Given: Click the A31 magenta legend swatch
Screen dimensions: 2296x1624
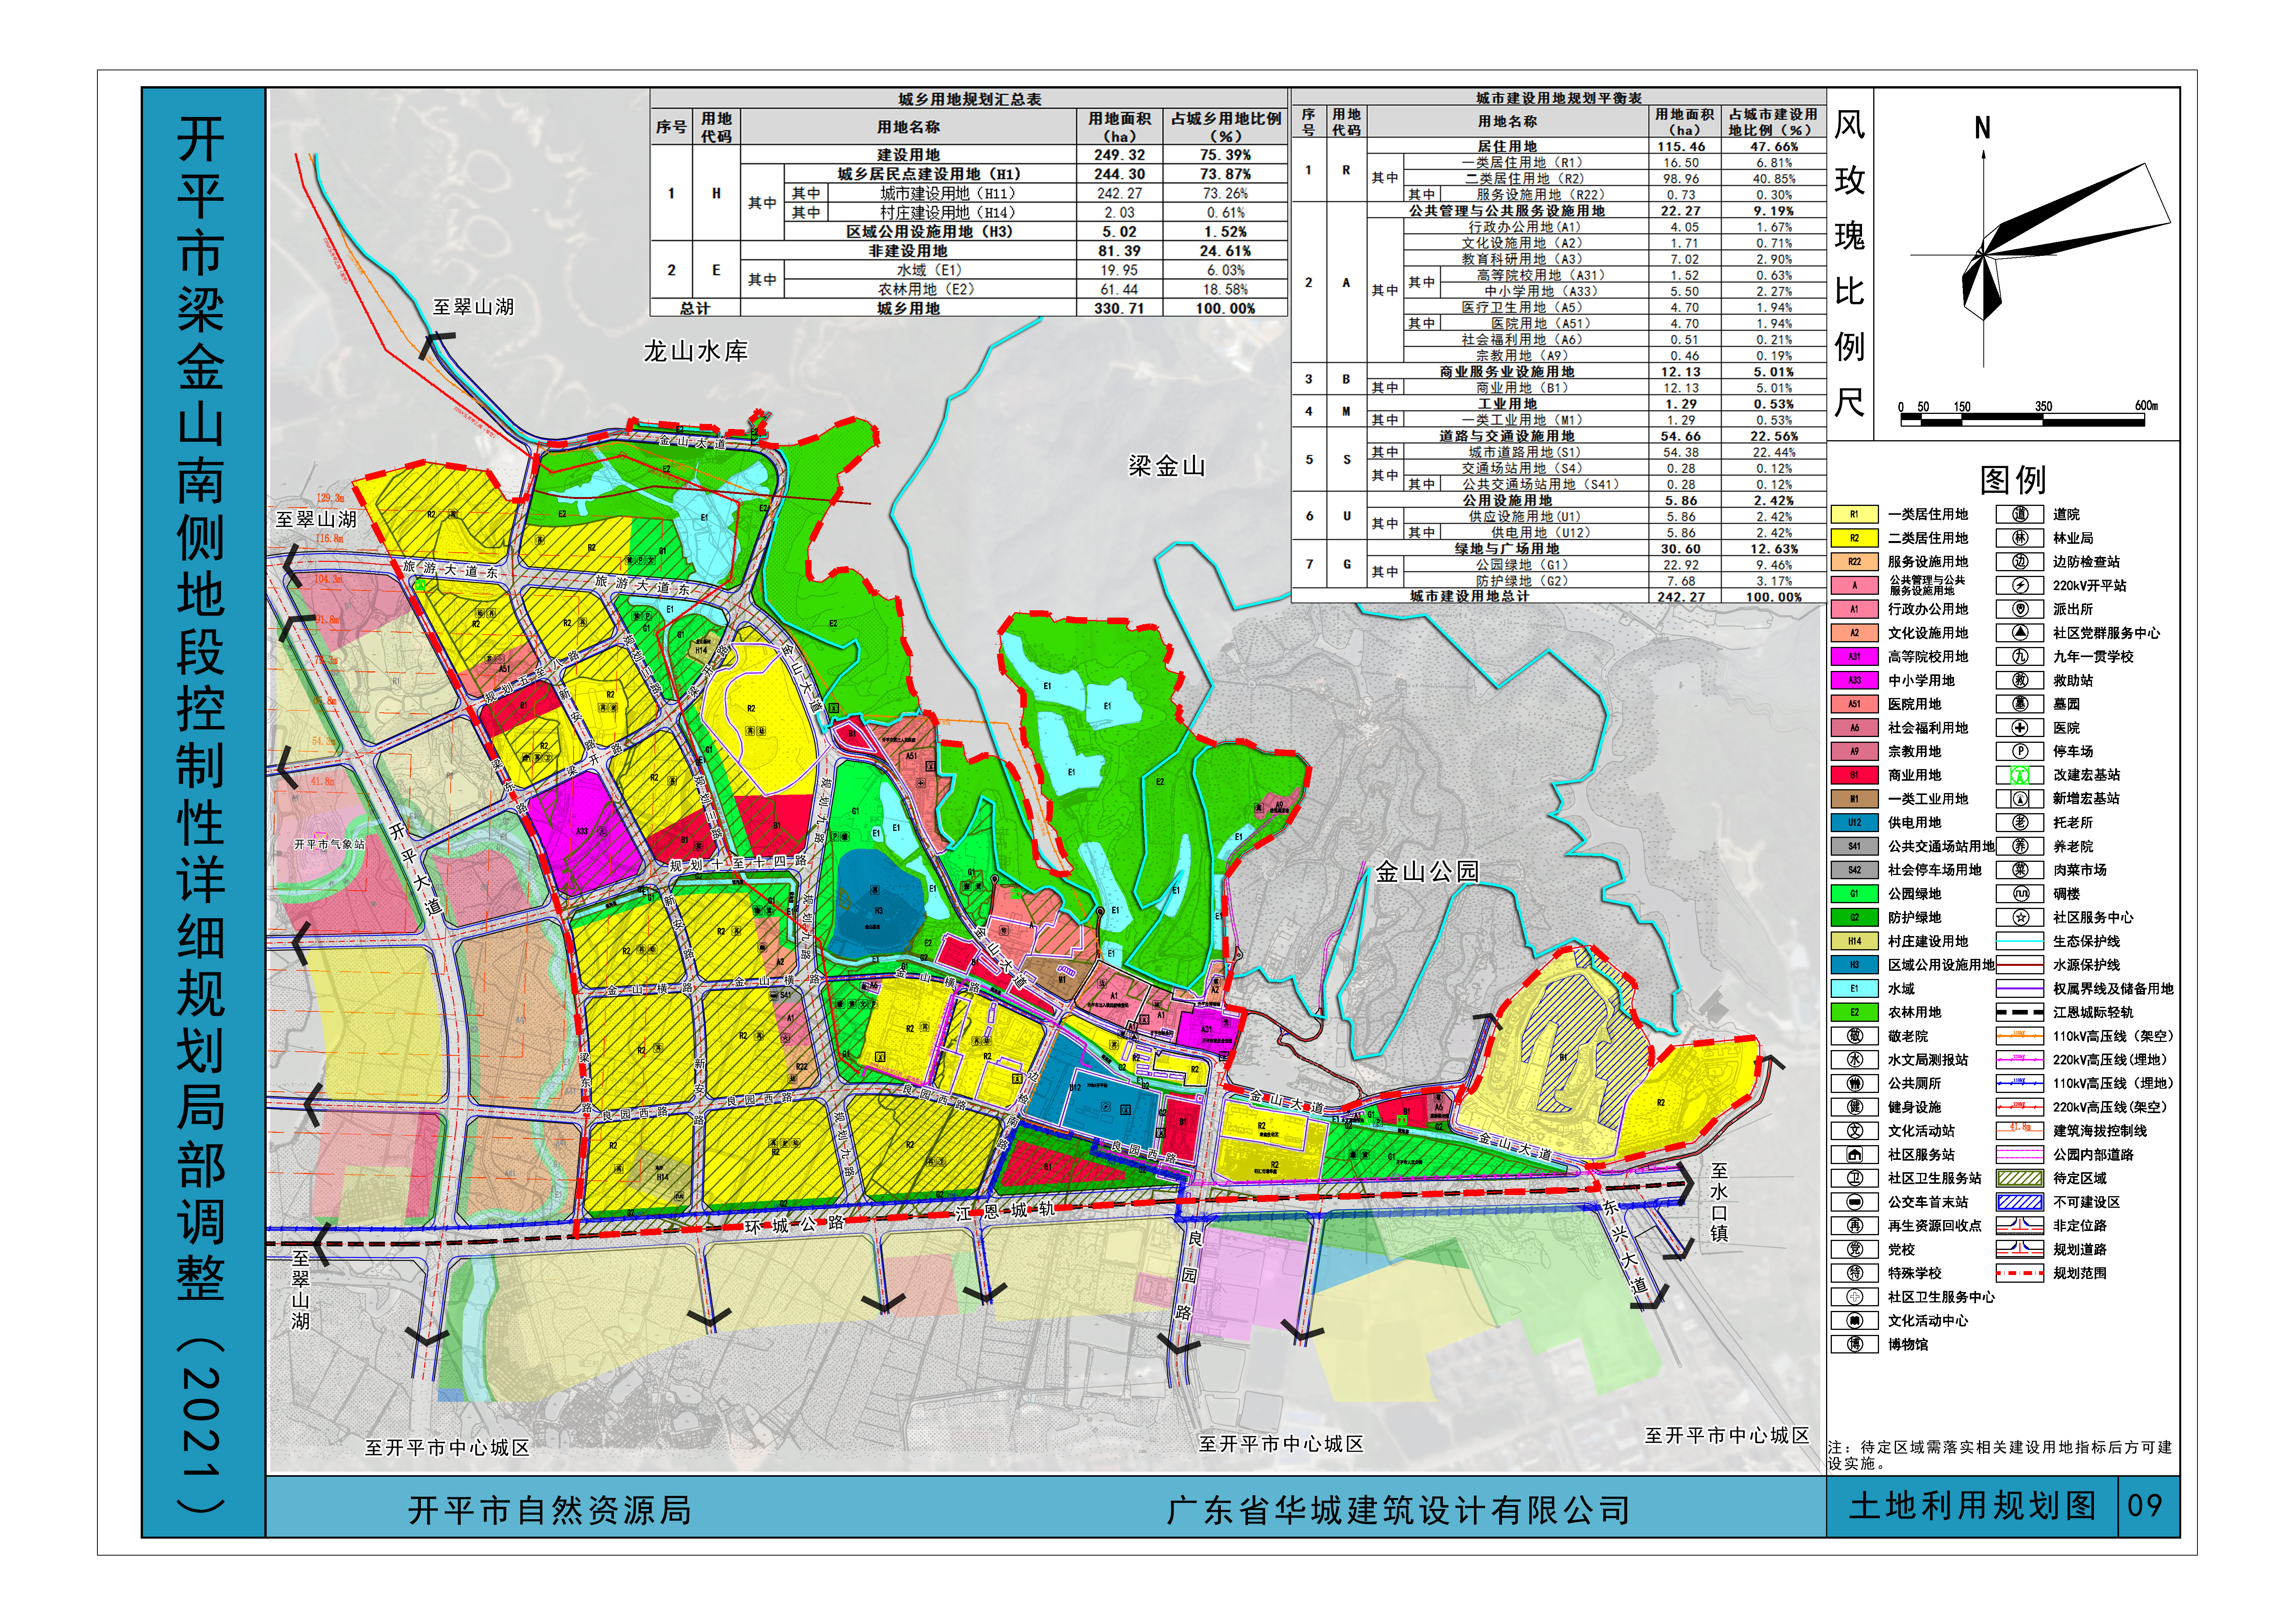Looking at the screenshot, I should coord(1855,657).
